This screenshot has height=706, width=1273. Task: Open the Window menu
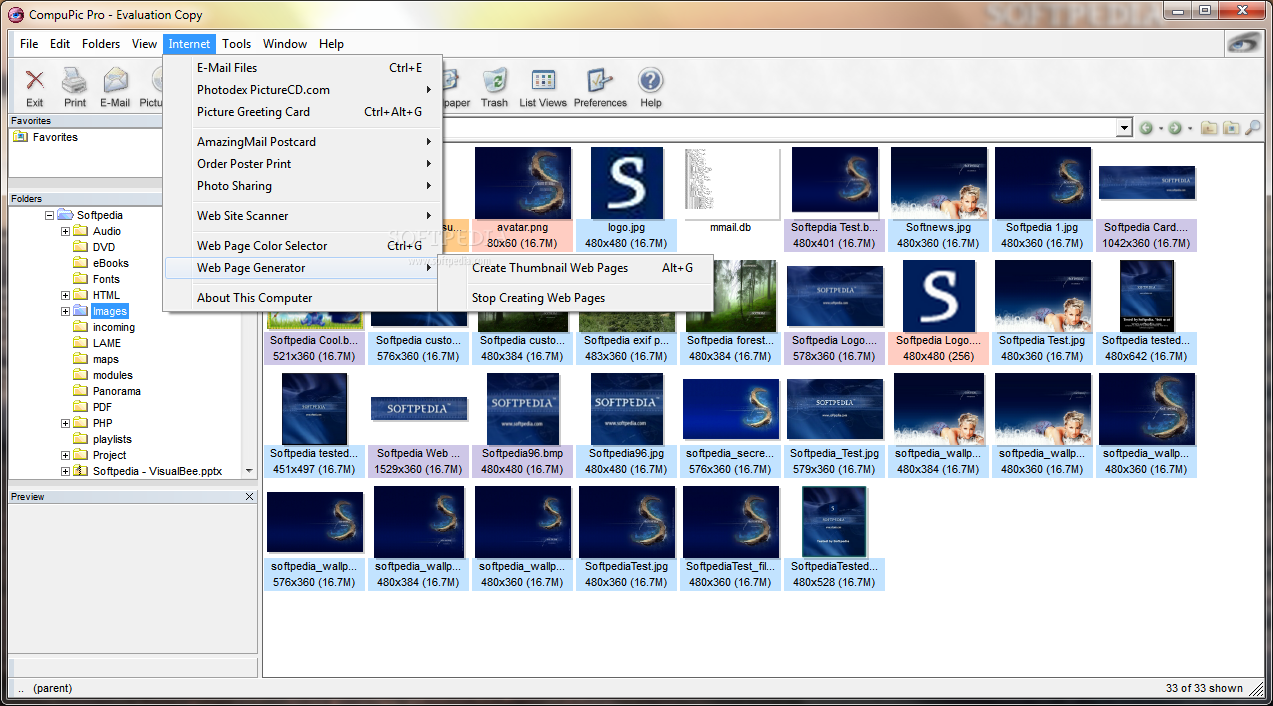[x=285, y=44]
